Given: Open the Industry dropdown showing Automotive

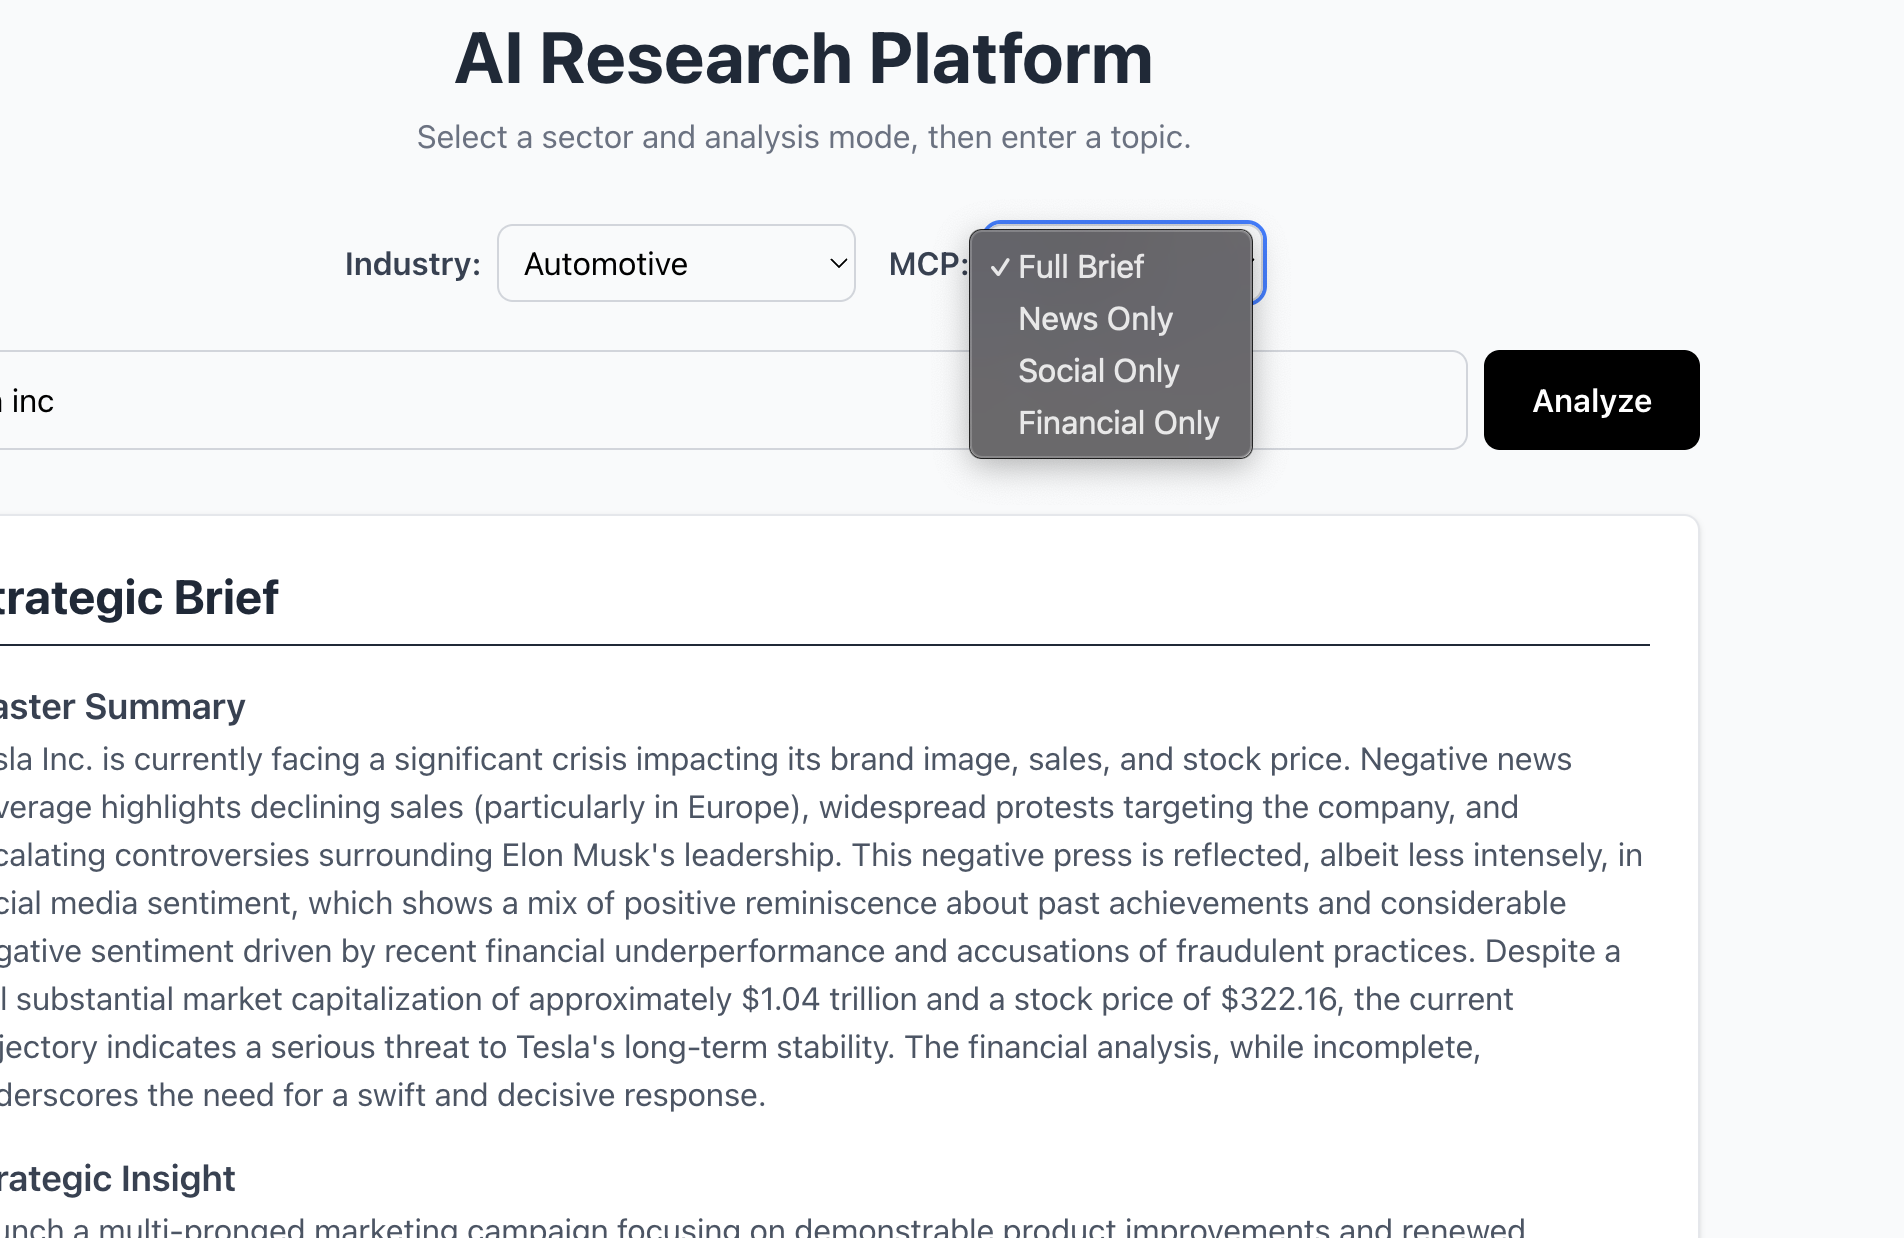Looking at the screenshot, I should point(676,263).
